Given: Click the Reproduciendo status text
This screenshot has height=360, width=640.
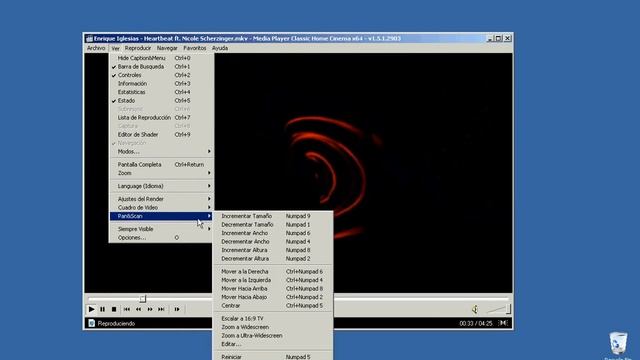Looking at the screenshot, I should click(x=116, y=323).
